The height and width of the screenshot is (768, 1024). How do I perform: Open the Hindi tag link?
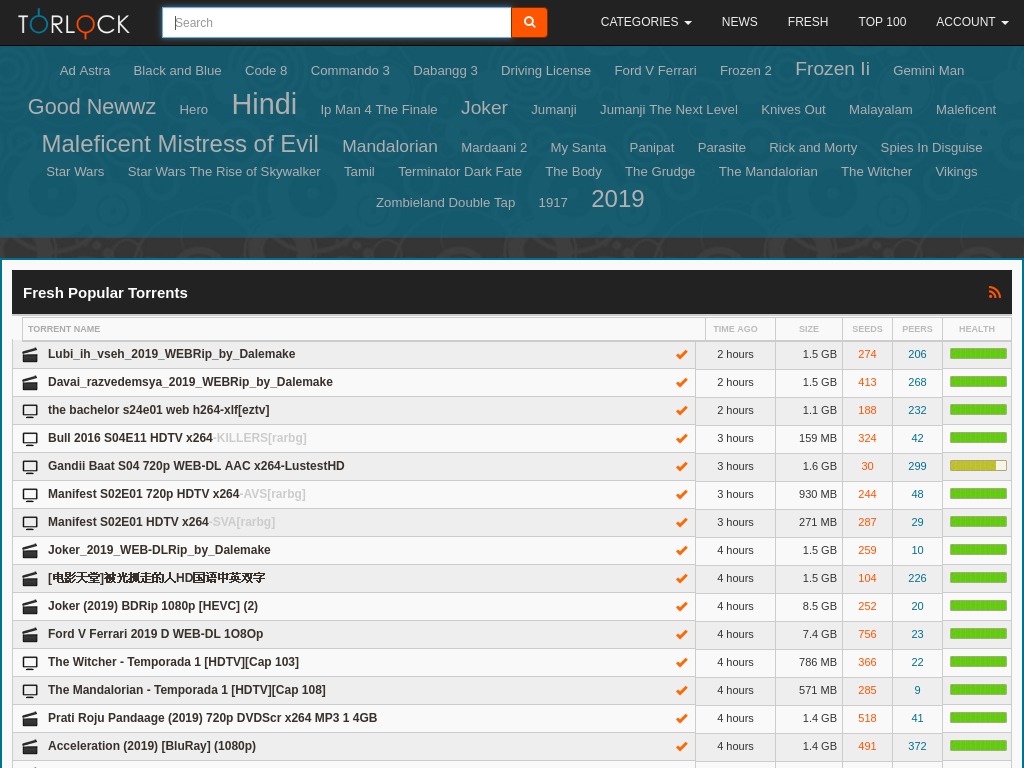[264, 104]
